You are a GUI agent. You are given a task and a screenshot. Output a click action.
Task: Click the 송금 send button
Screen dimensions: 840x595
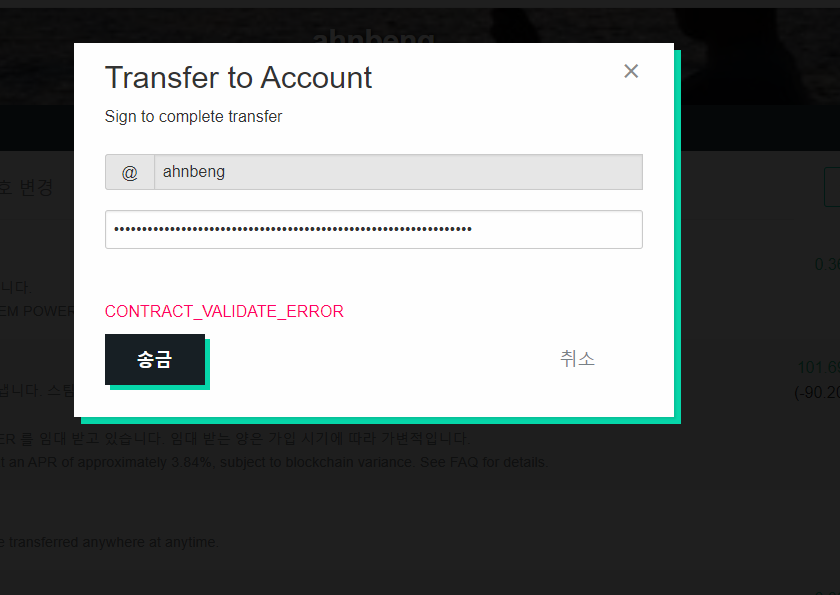coord(155,359)
